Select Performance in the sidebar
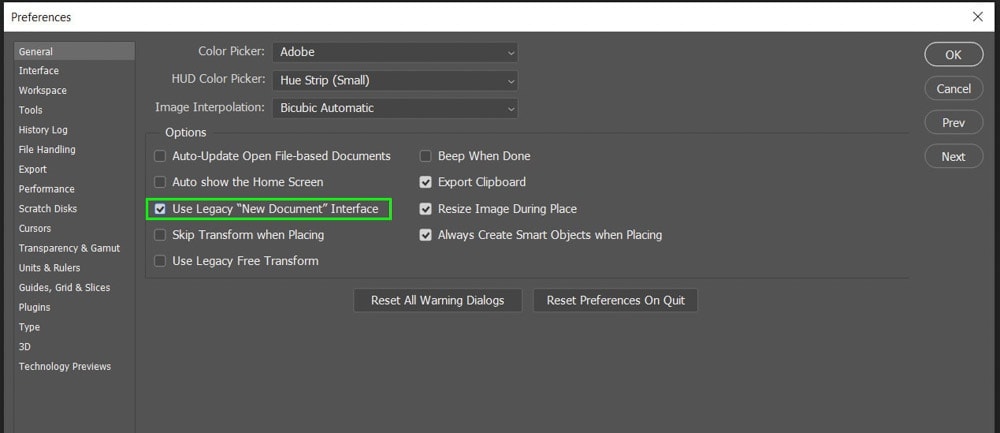The width and height of the screenshot is (1000, 433). (x=47, y=189)
